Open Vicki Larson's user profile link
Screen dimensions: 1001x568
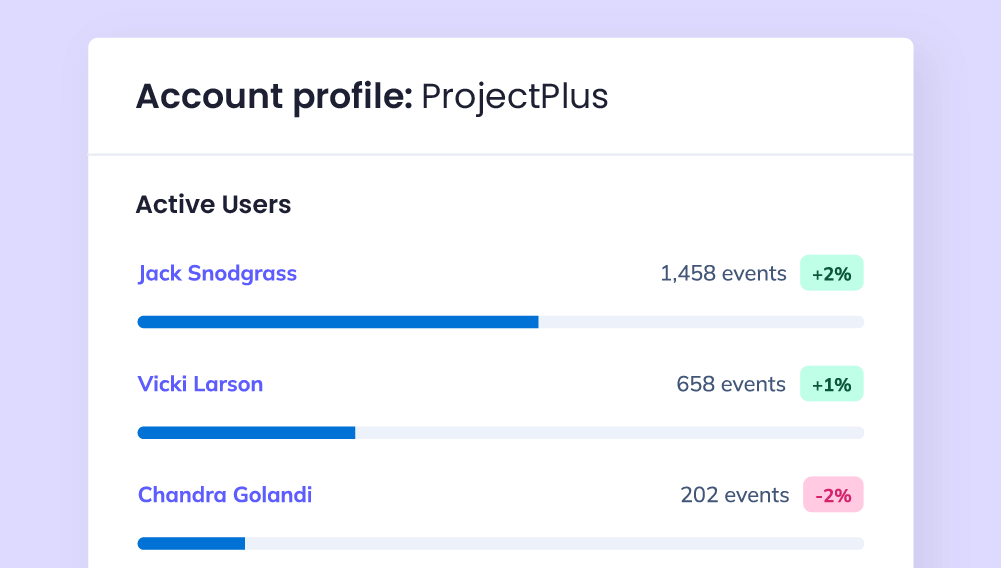[200, 384]
